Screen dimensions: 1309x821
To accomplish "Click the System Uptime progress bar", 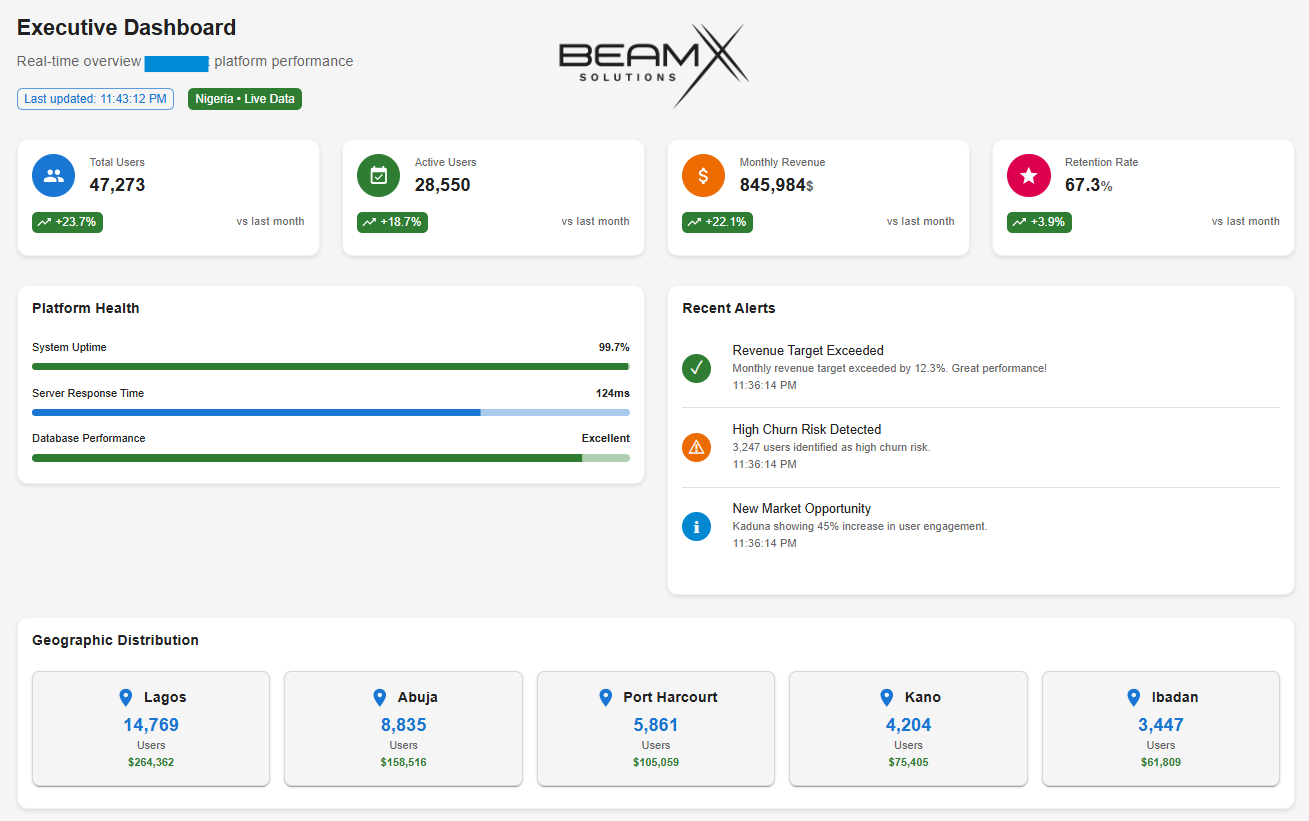I will [331, 367].
